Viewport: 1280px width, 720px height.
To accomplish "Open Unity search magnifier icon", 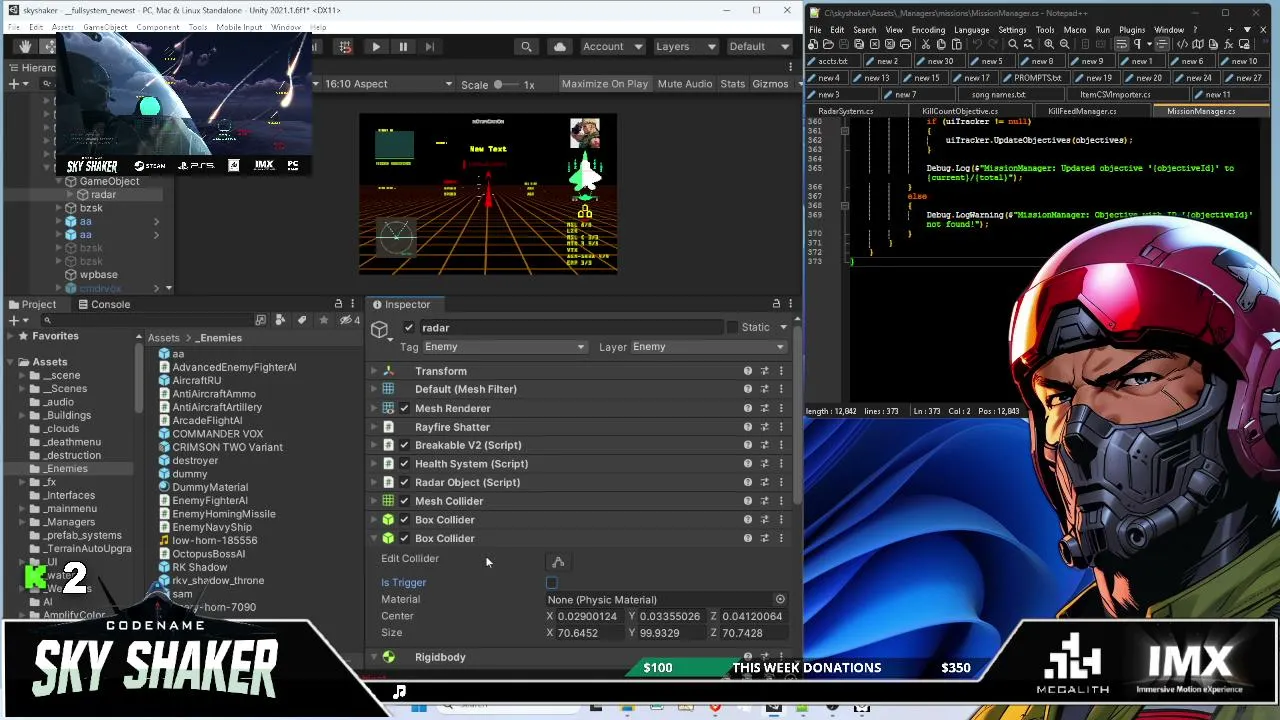I will tap(526, 47).
